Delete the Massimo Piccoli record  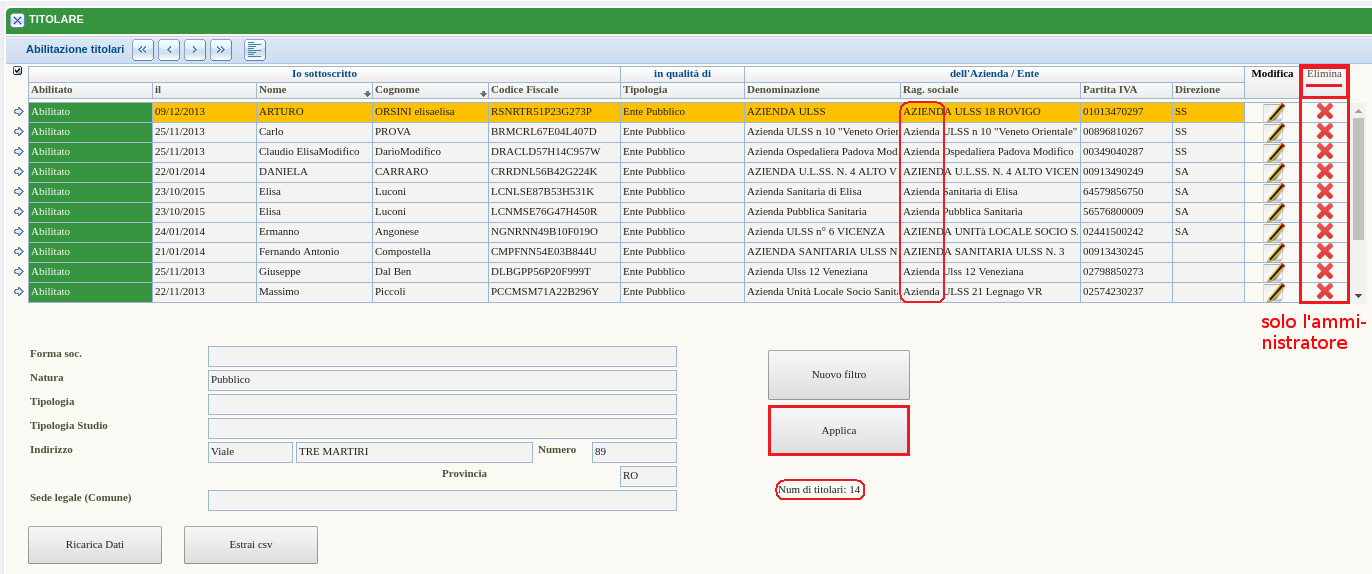click(x=1325, y=292)
